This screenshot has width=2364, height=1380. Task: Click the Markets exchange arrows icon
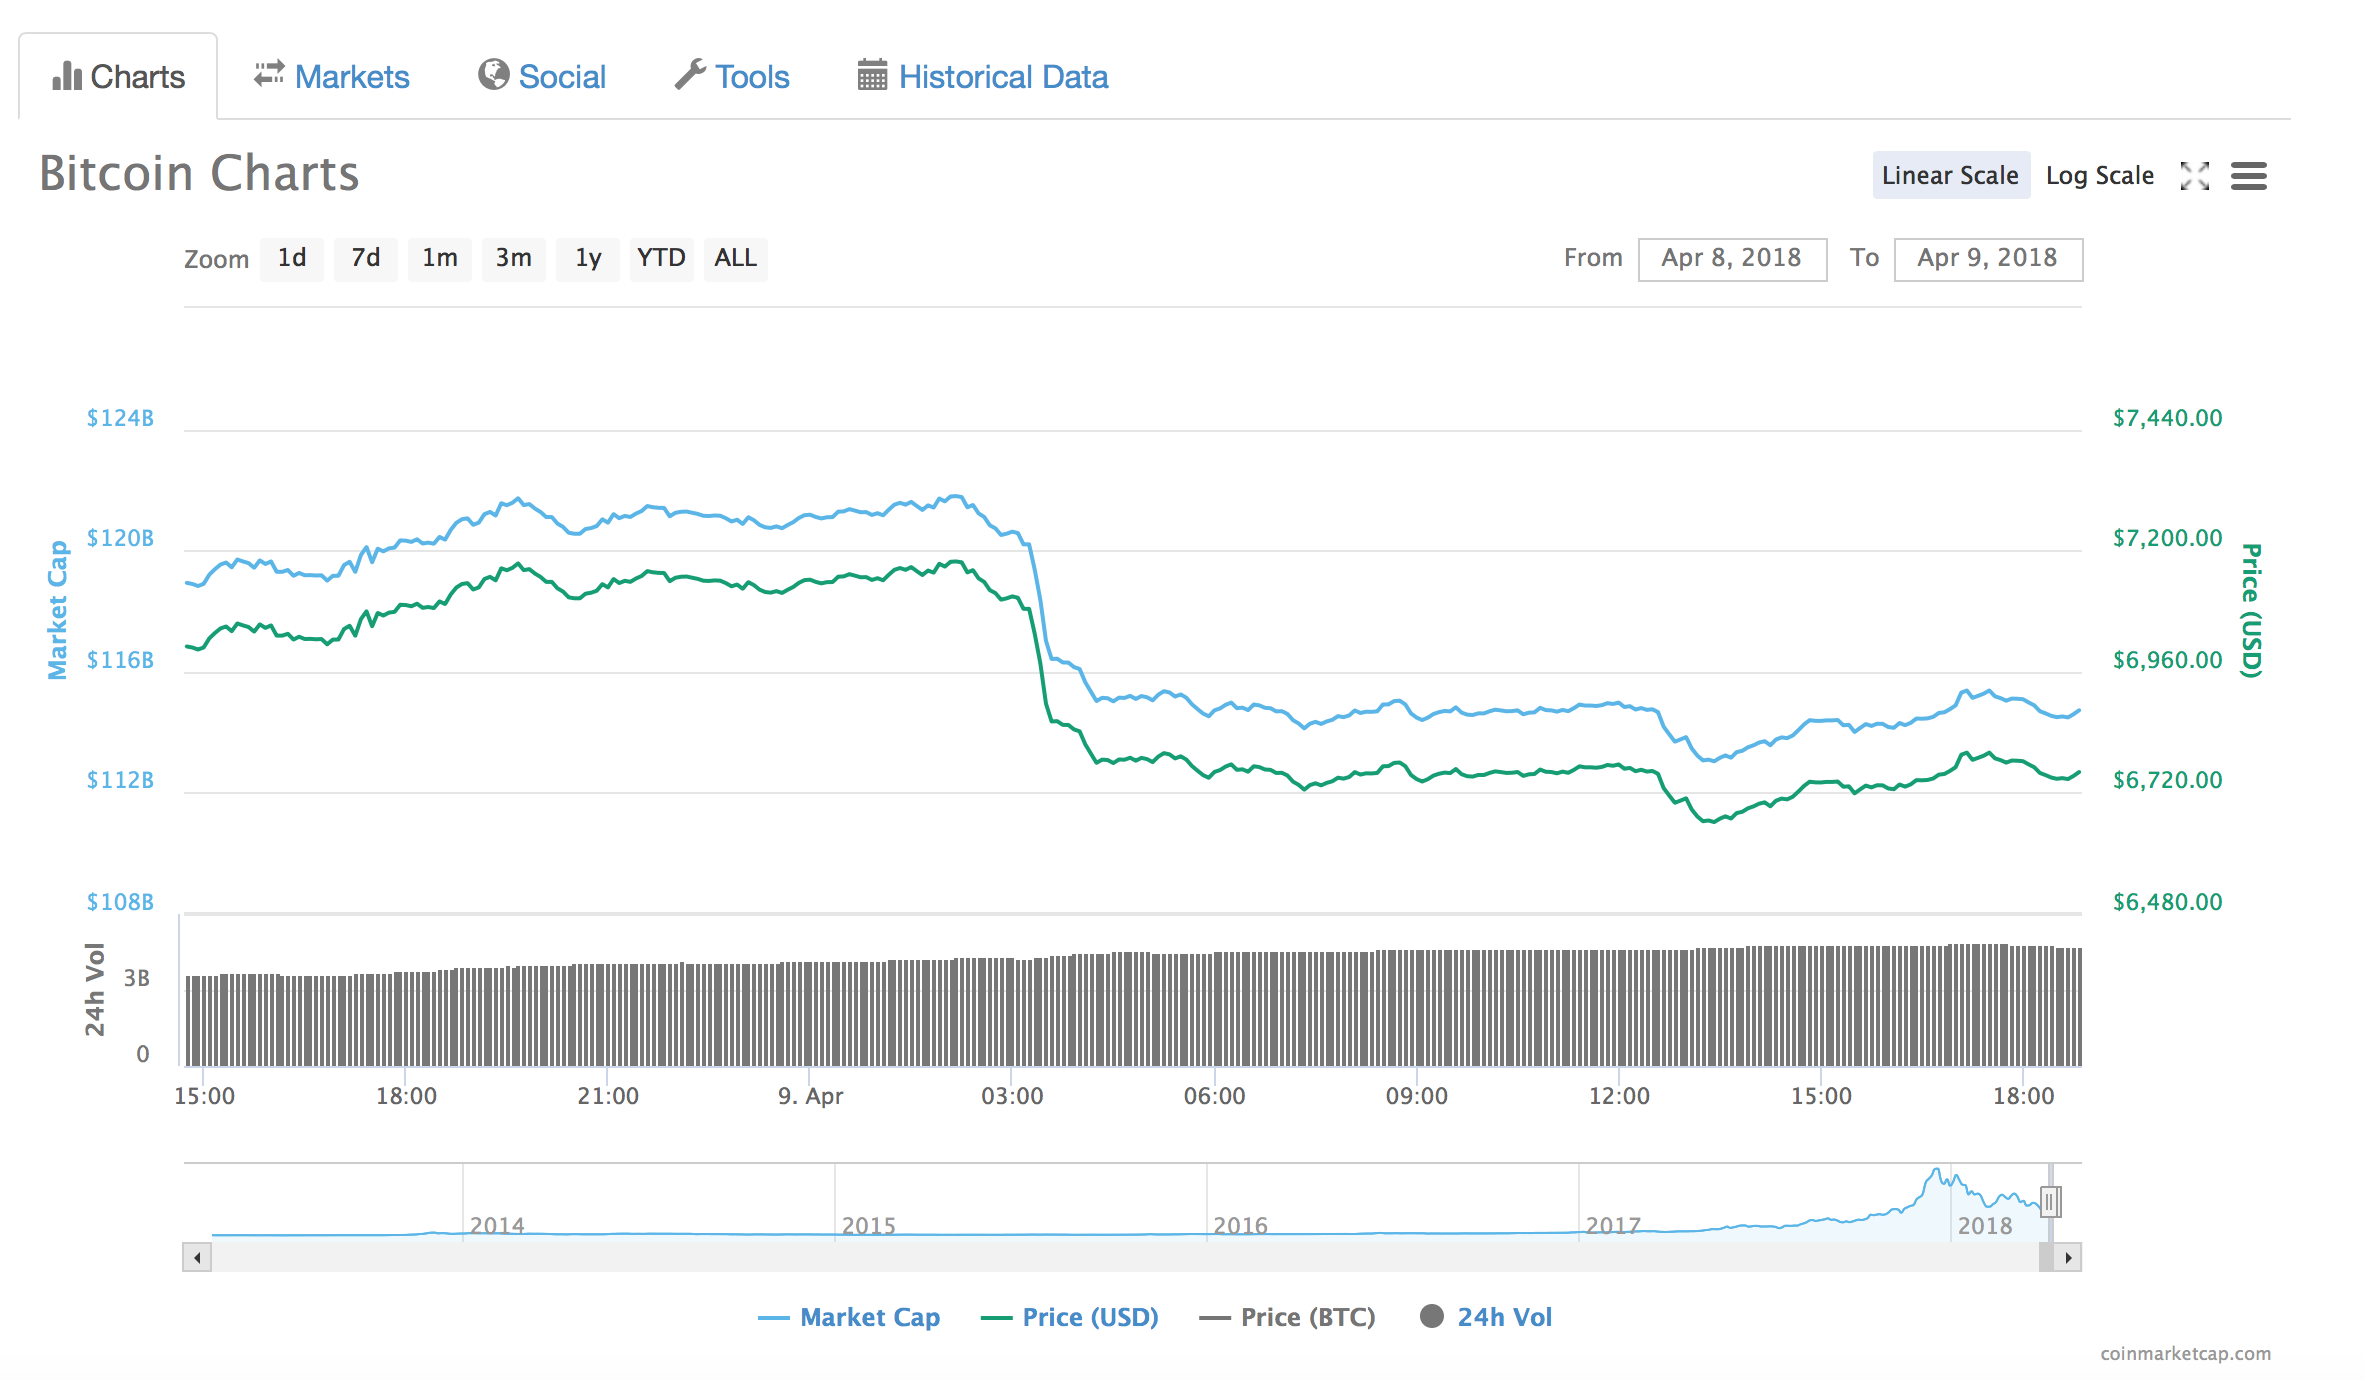click(269, 75)
